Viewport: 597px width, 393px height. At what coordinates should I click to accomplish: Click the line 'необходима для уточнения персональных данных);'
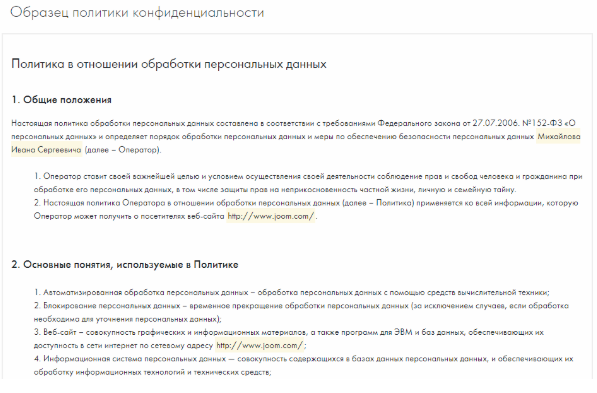pyautogui.click(x=128, y=319)
